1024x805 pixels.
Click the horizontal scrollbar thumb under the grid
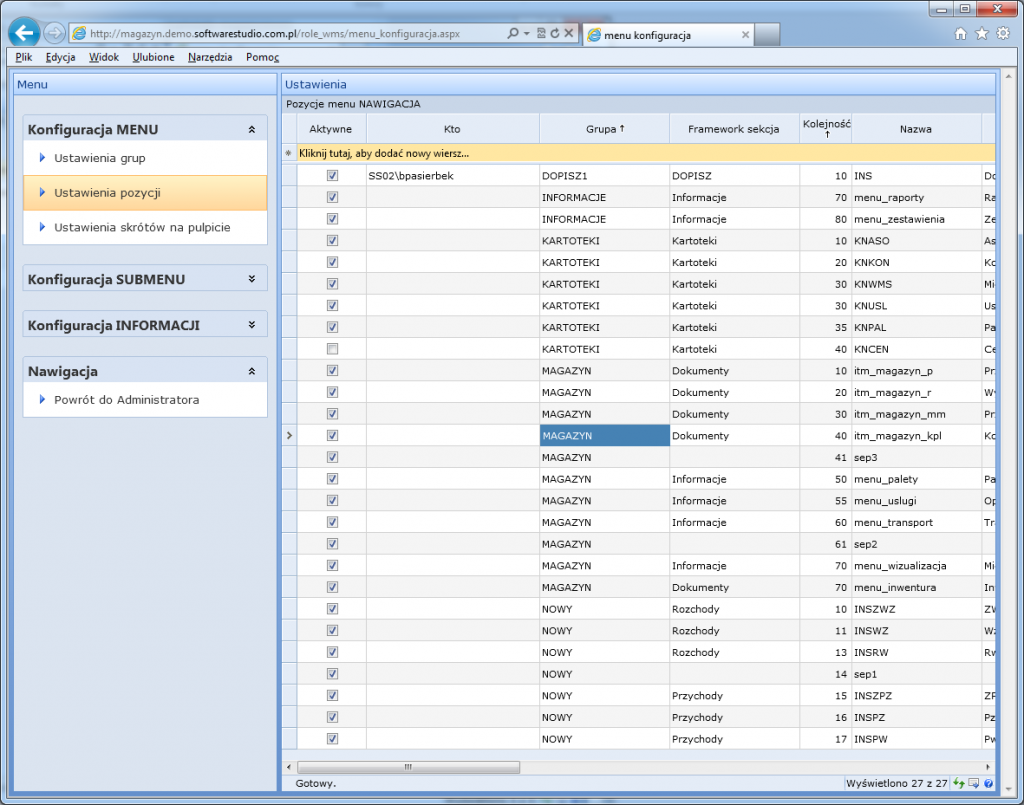406,767
